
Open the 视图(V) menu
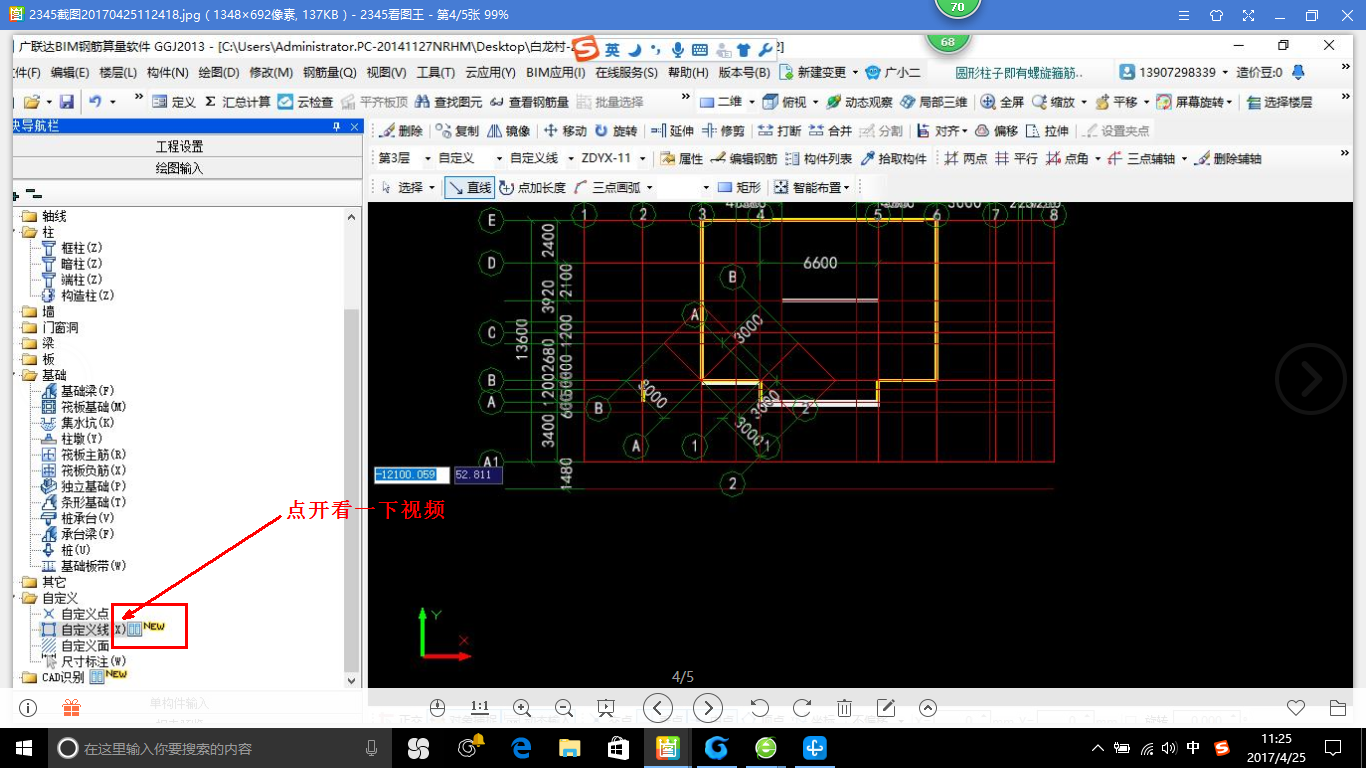pos(387,72)
